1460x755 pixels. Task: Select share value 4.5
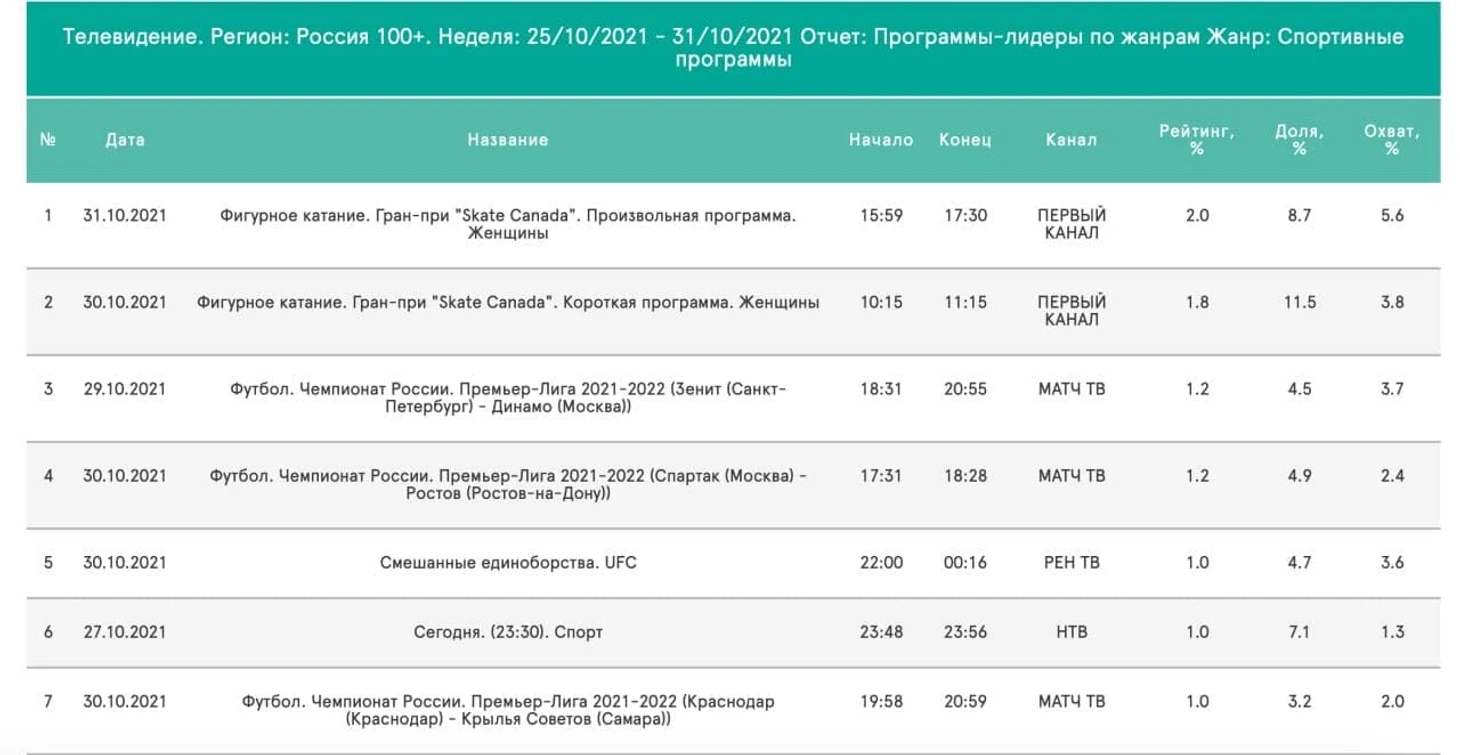(x=1299, y=389)
